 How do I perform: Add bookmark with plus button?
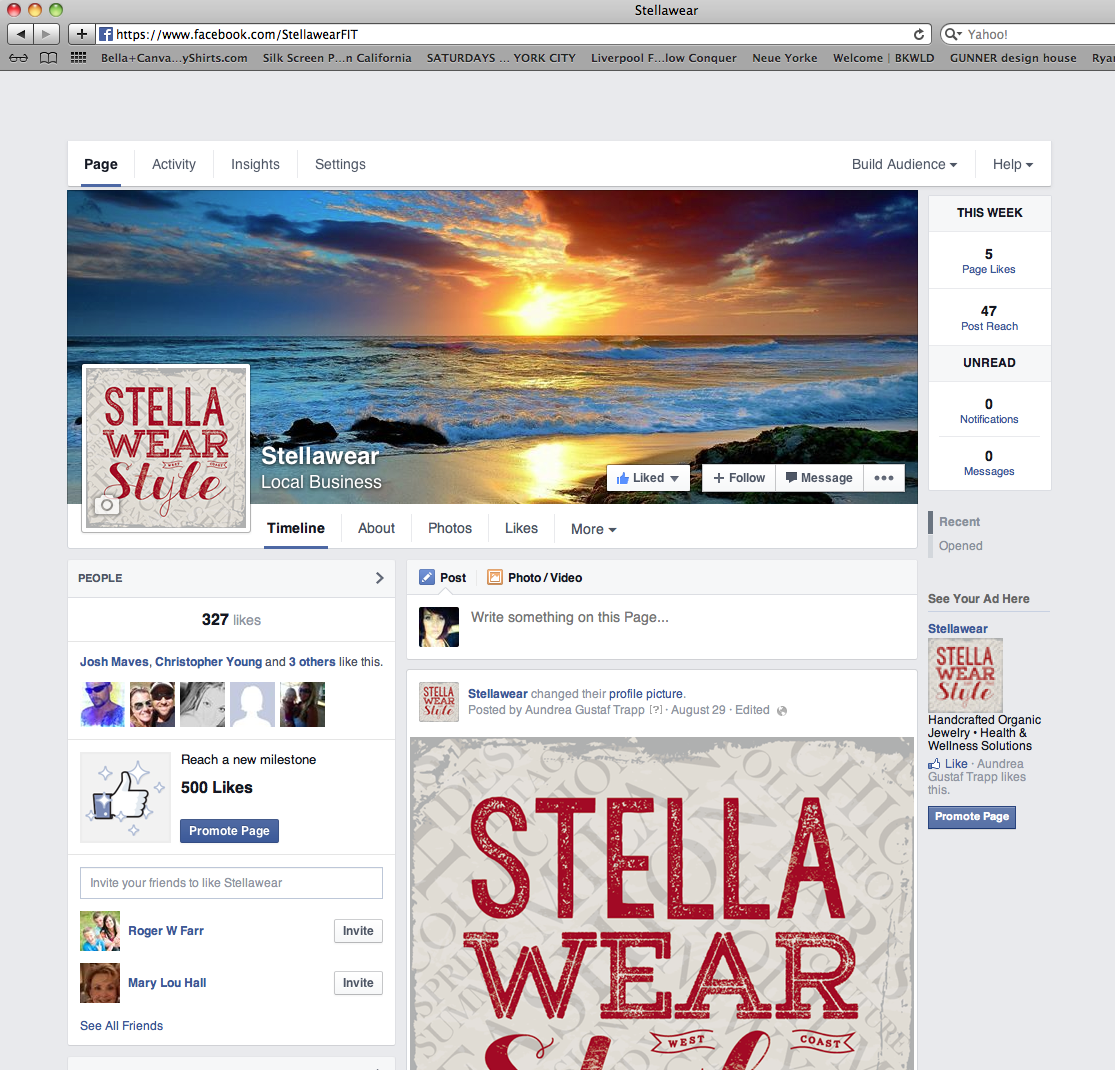coord(82,33)
